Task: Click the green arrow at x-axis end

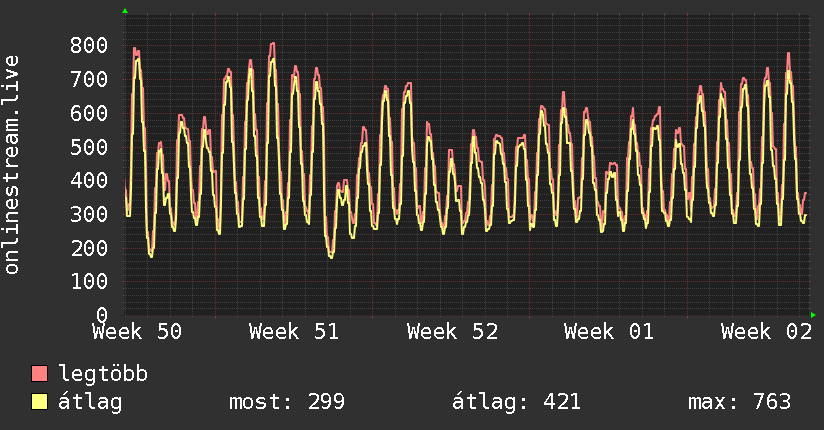Action: coord(813,315)
